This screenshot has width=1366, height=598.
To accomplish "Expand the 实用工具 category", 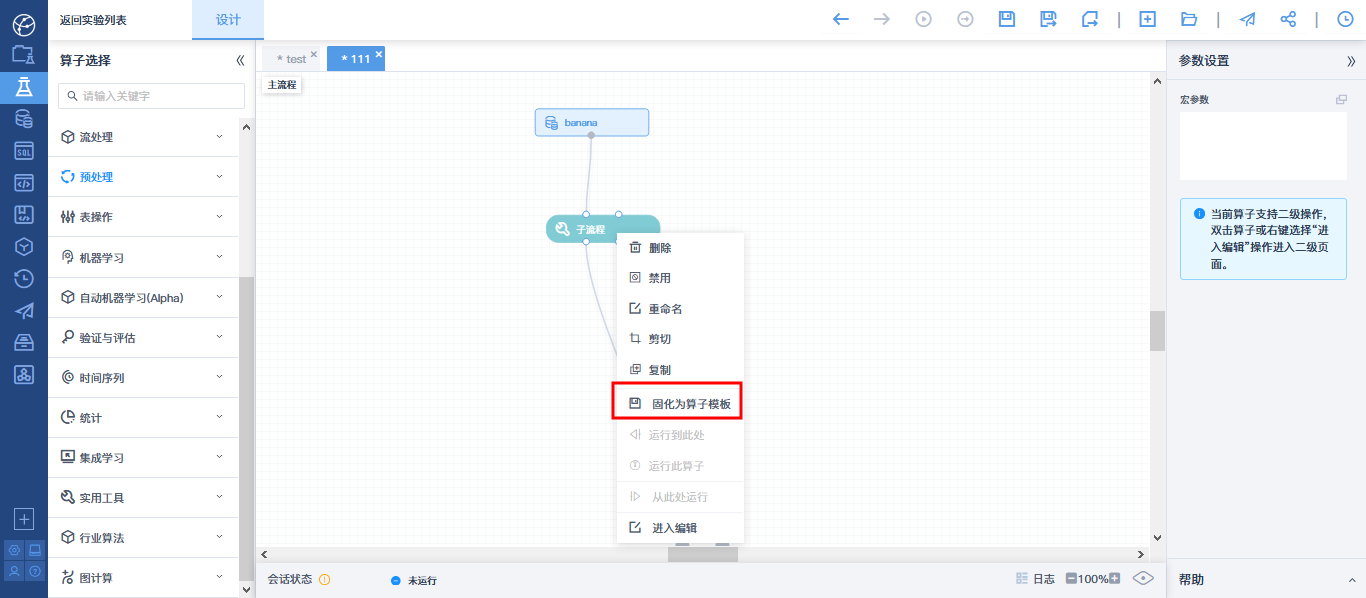I will coord(144,497).
